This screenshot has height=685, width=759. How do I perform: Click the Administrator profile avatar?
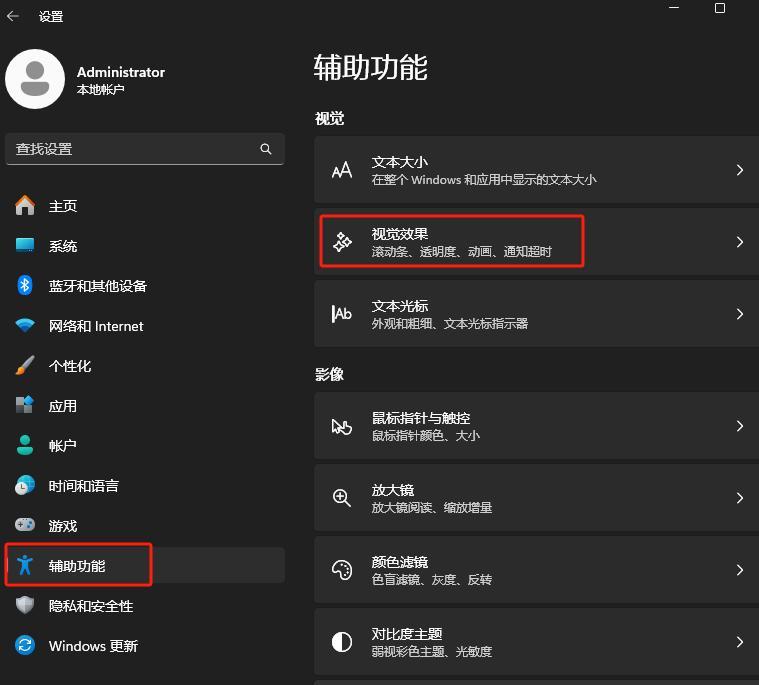(35, 79)
